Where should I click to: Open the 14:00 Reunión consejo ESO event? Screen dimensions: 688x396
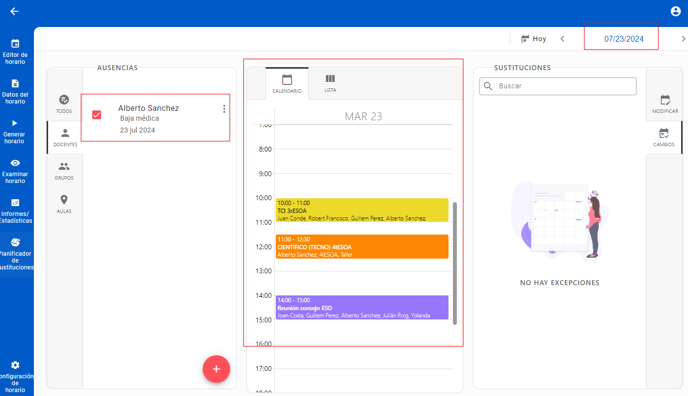pos(362,307)
